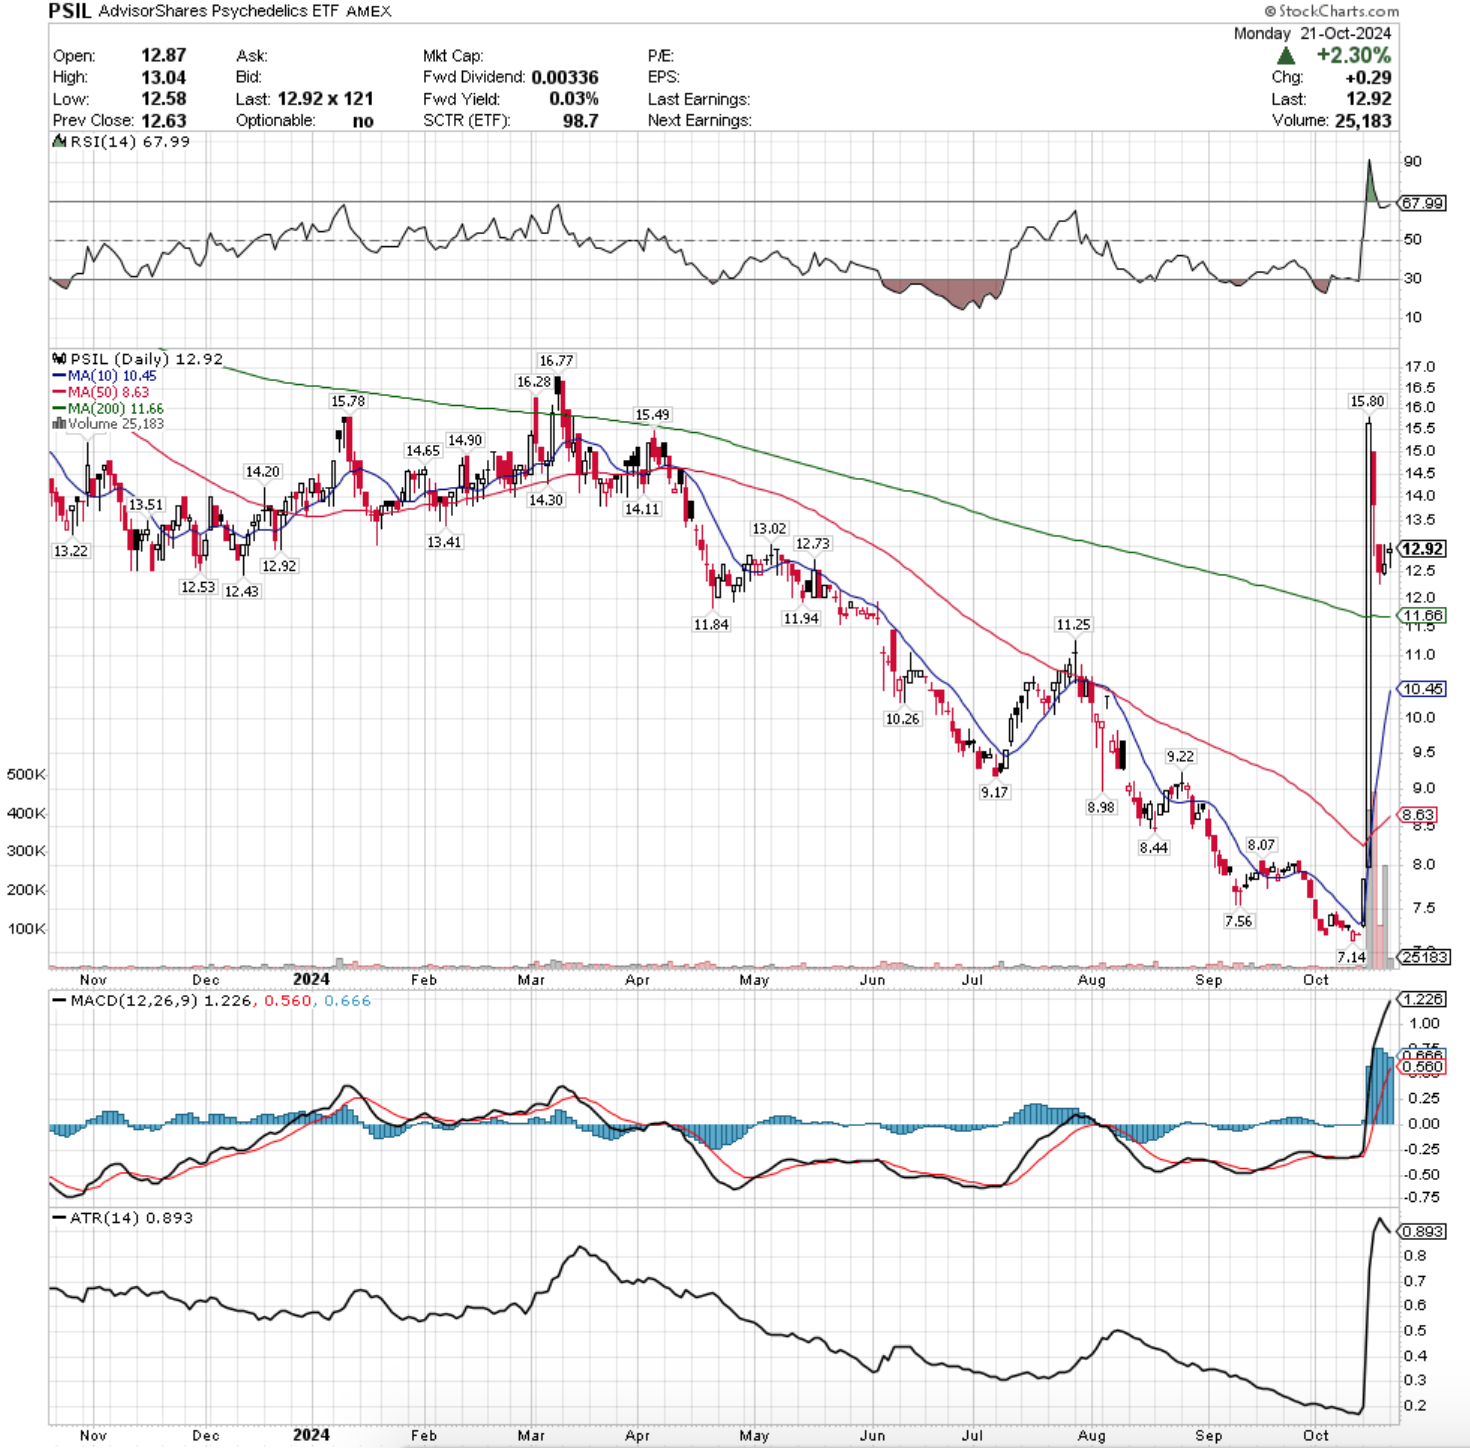This screenshot has height=1448, width=1470.
Task: Click the +2.30% percent change value
Action: coord(1353,55)
